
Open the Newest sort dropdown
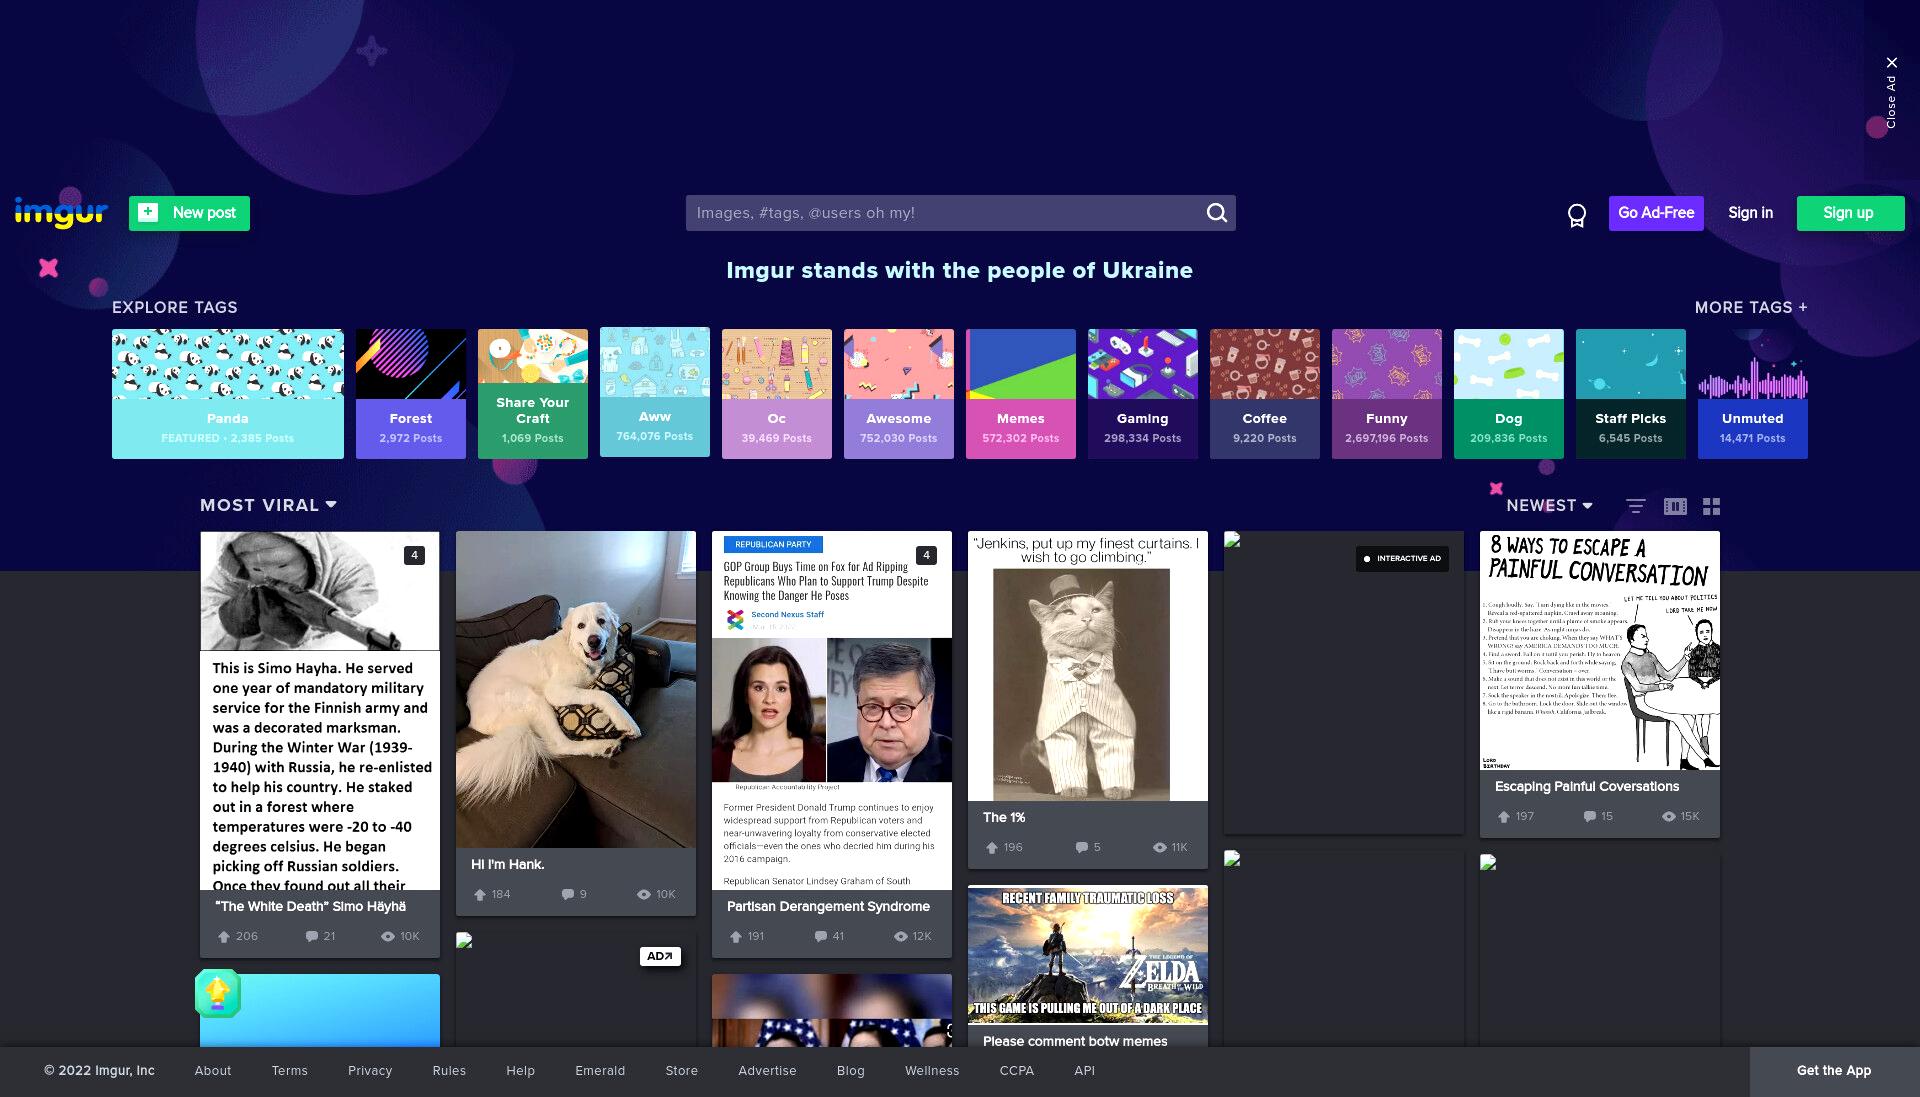pyautogui.click(x=1549, y=505)
